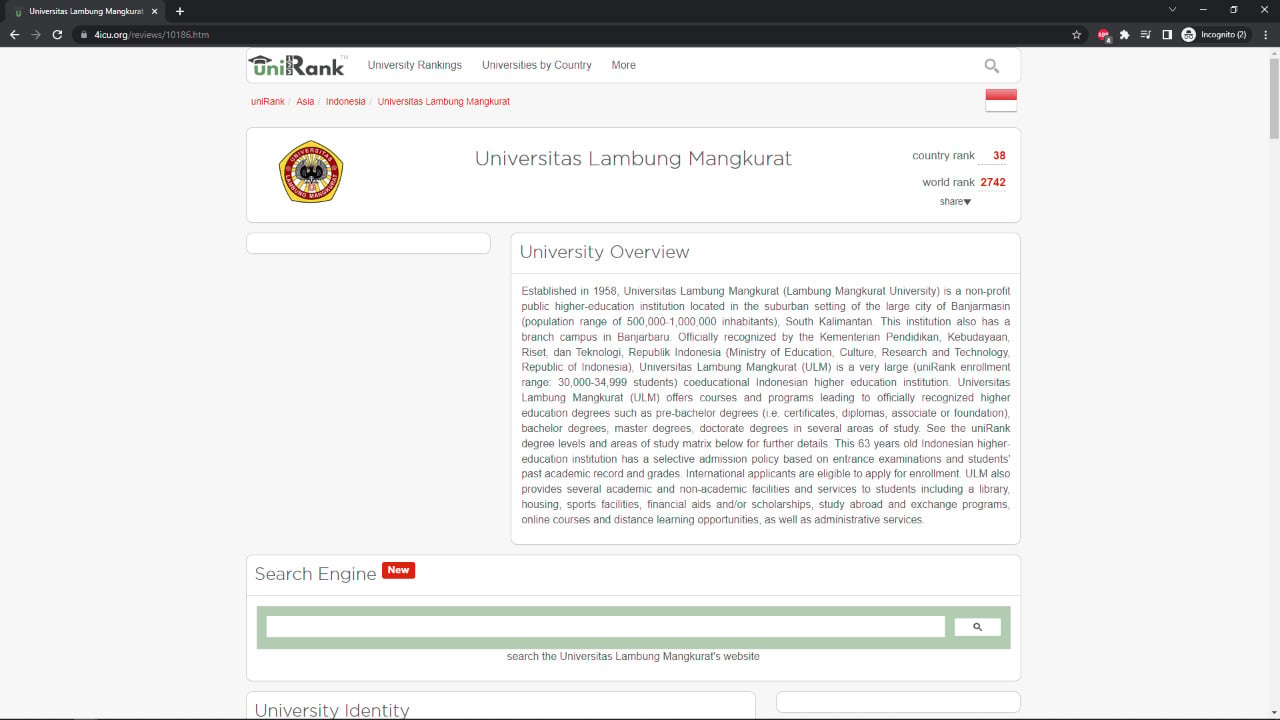Open a new browser tab
Screen dimensions: 1280x720
[180, 11]
